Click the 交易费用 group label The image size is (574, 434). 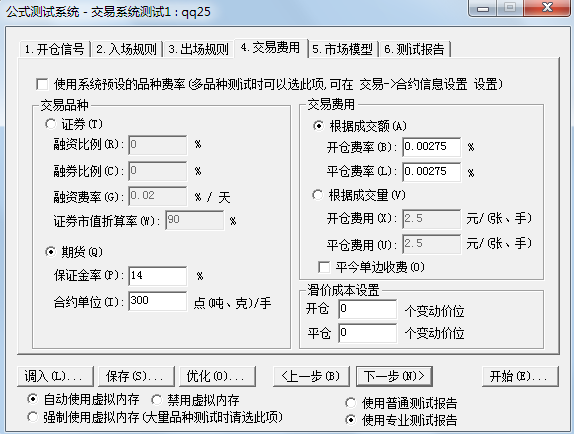(x=331, y=105)
